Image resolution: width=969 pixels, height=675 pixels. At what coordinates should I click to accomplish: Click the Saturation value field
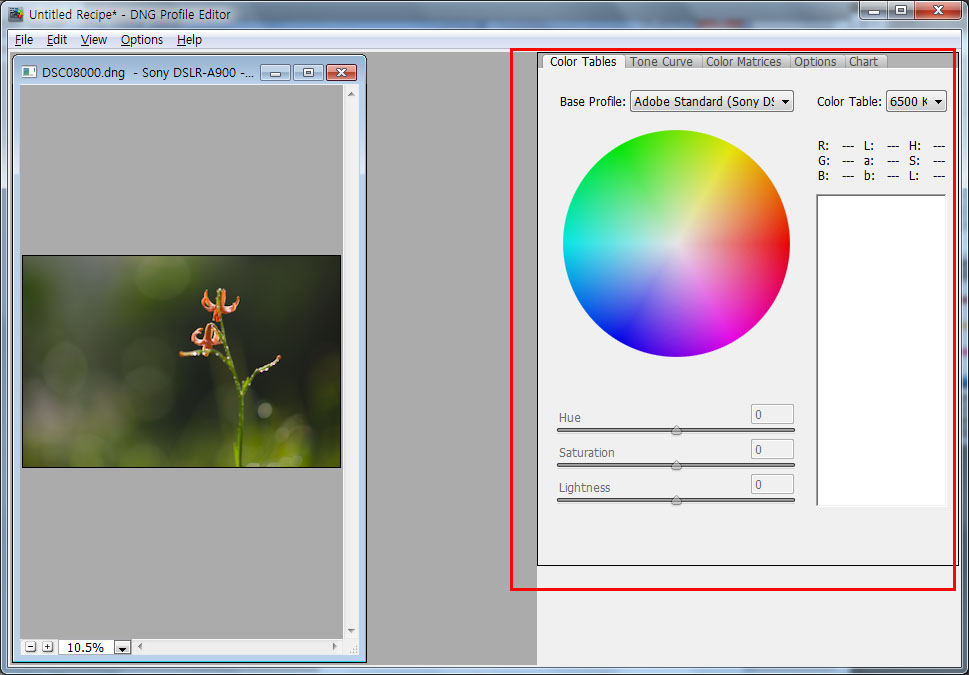tap(772, 449)
